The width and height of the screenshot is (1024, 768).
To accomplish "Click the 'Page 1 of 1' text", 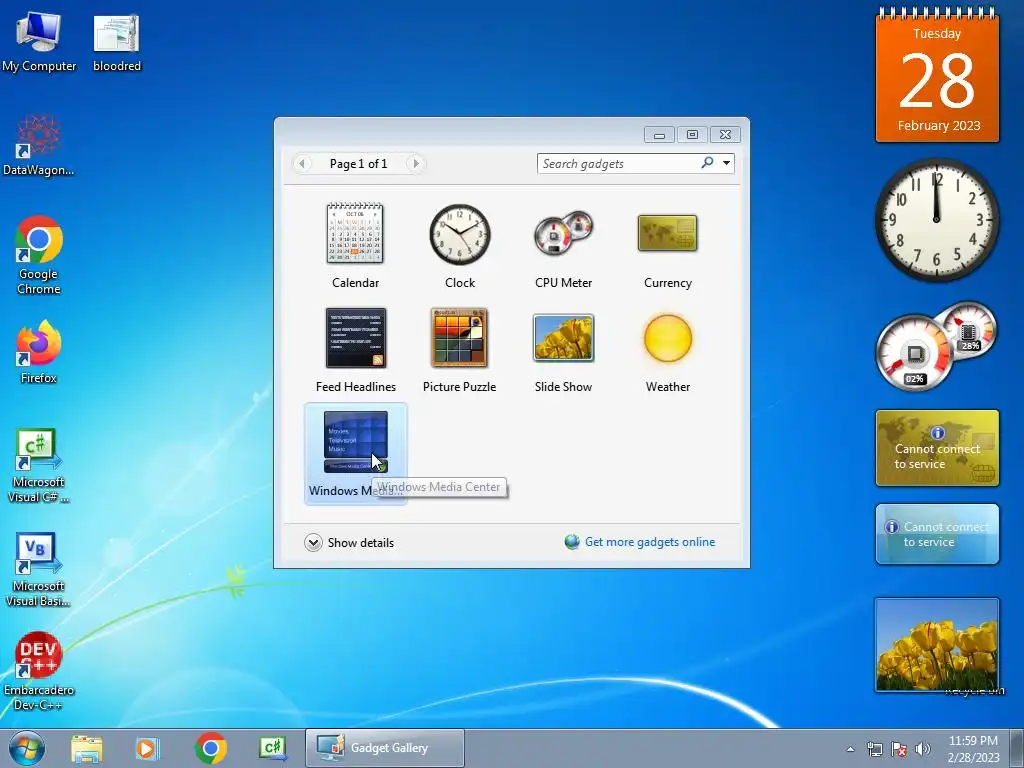I will coord(359,163).
